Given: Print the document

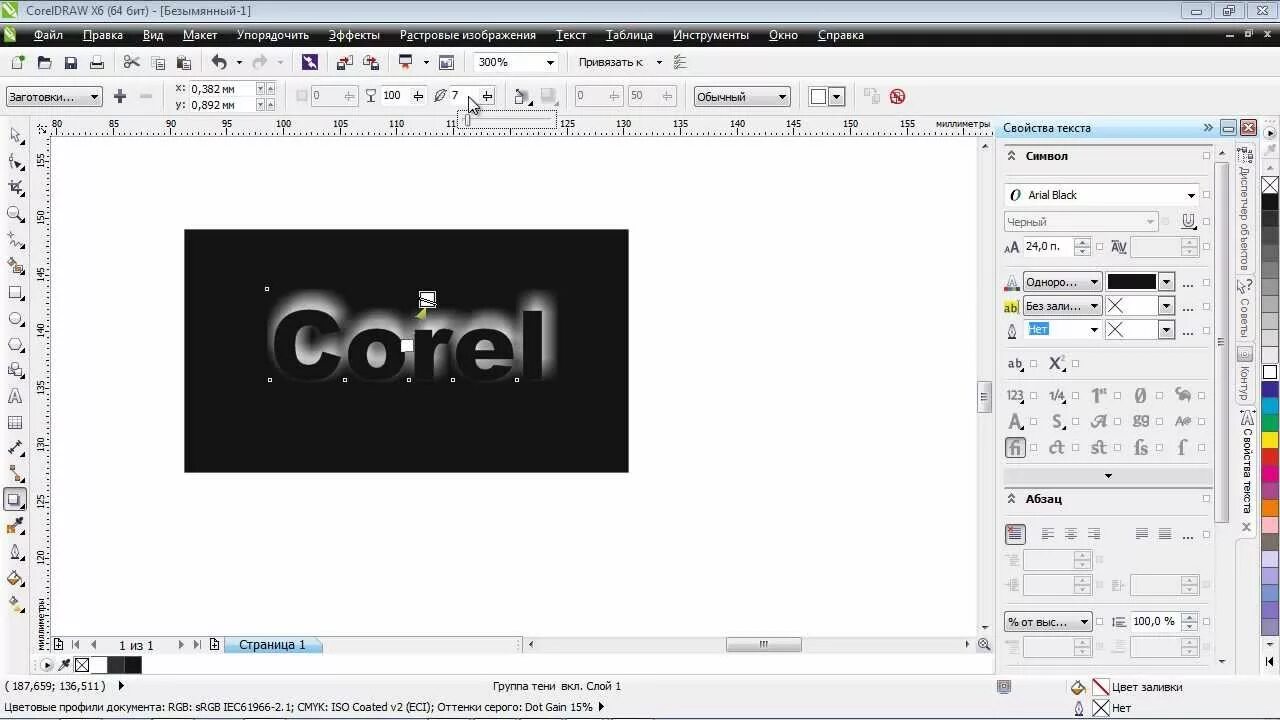Looking at the screenshot, I should [97, 62].
